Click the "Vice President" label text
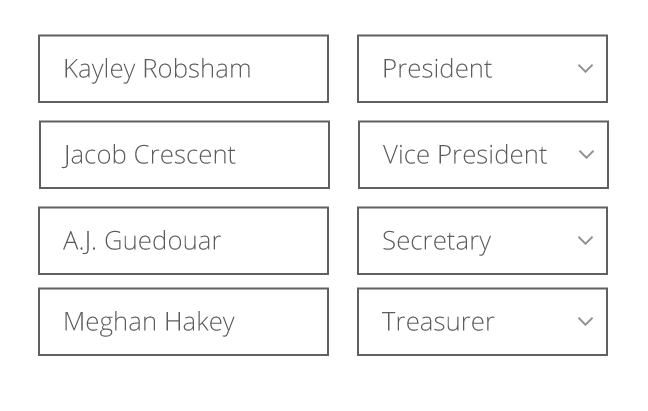648x411 pixels. (465, 155)
